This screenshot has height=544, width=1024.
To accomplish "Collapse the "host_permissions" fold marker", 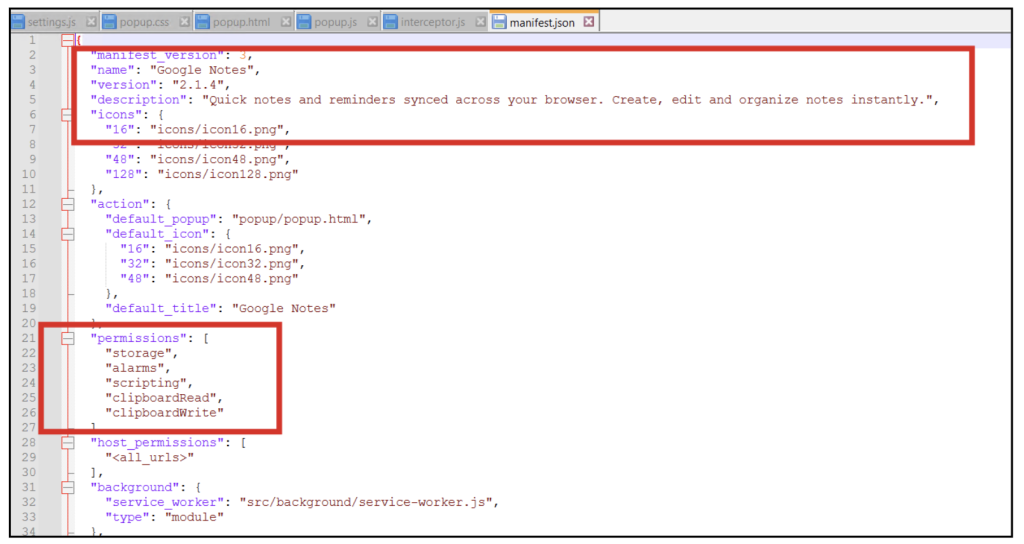I will click(x=67, y=443).
